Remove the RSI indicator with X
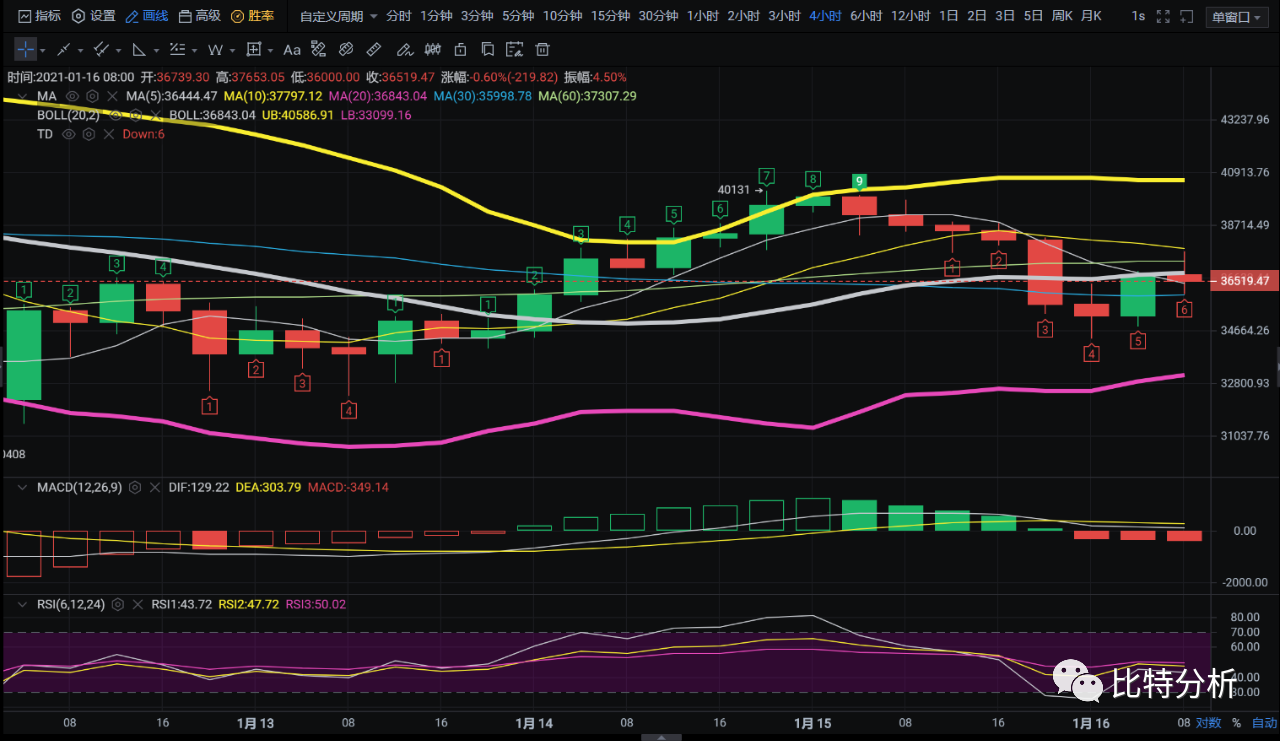1280x741 pixels. point(137,604)
